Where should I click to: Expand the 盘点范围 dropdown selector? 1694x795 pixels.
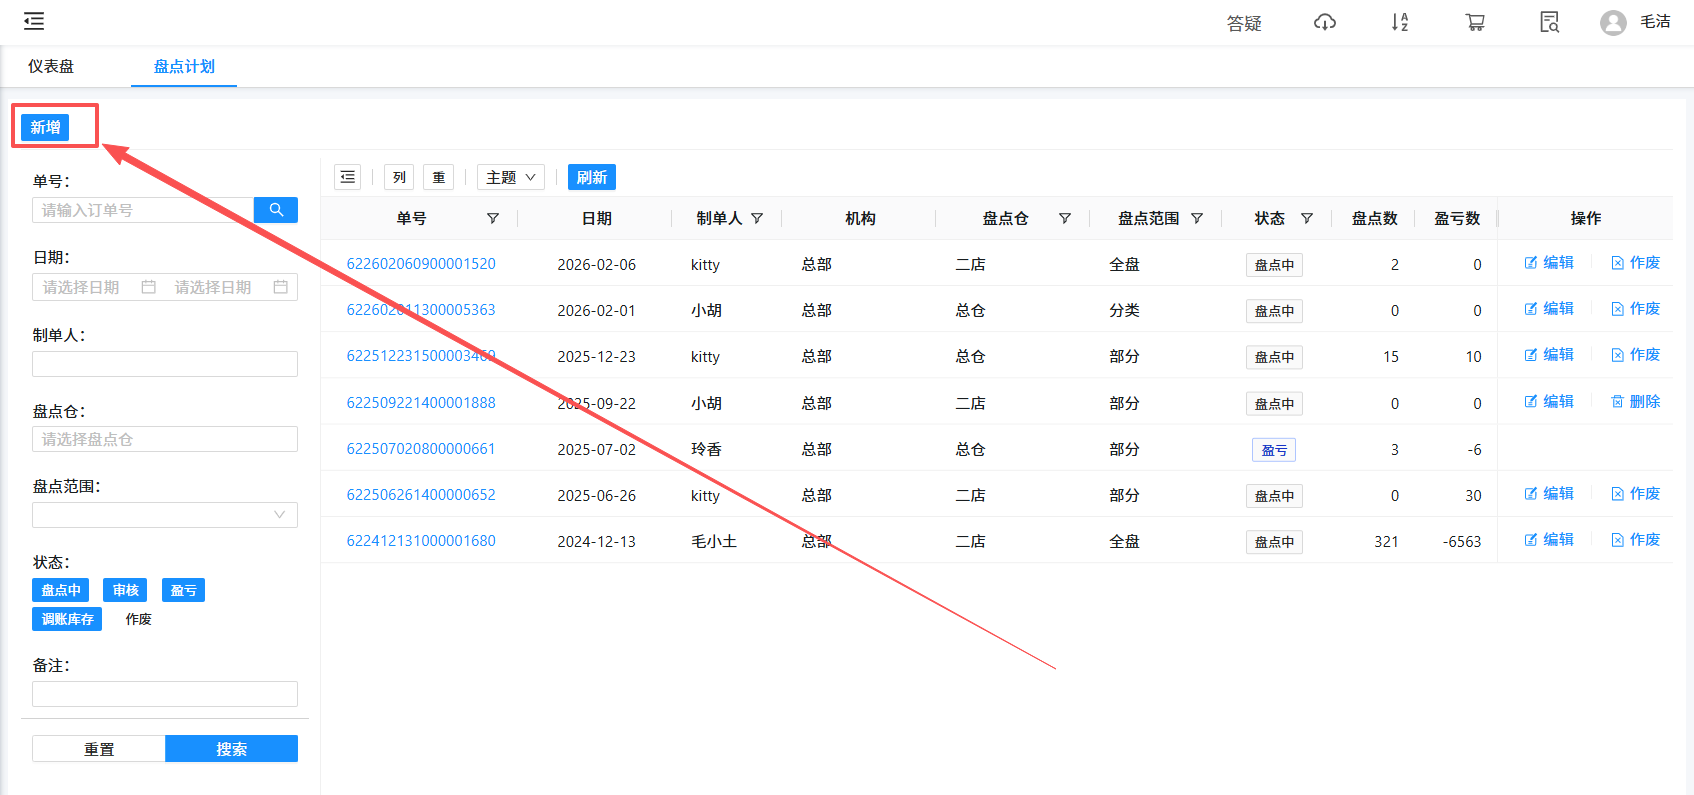tap(165, 515)
